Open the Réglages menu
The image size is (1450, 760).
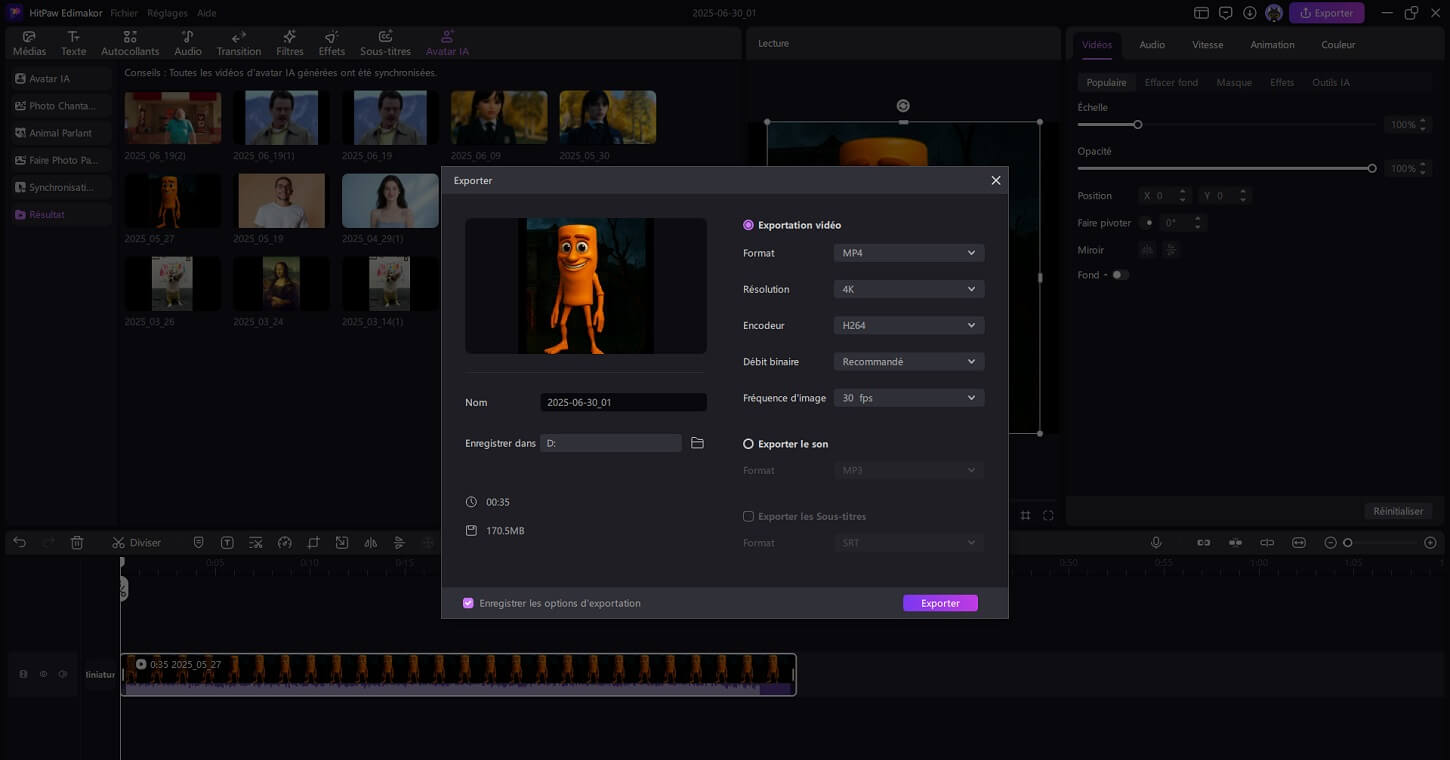click(167, 13)
